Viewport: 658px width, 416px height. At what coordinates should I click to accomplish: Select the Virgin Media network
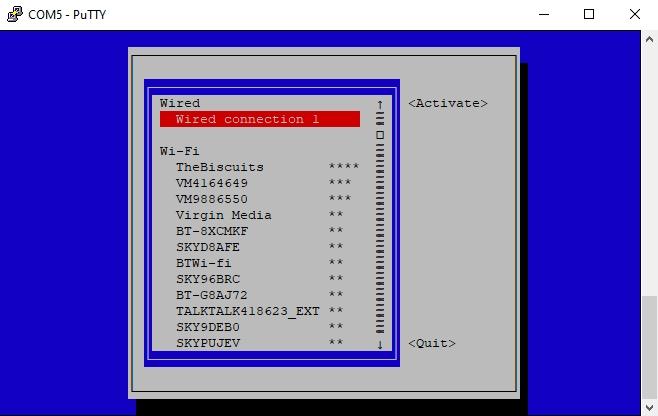click(260, 215)
